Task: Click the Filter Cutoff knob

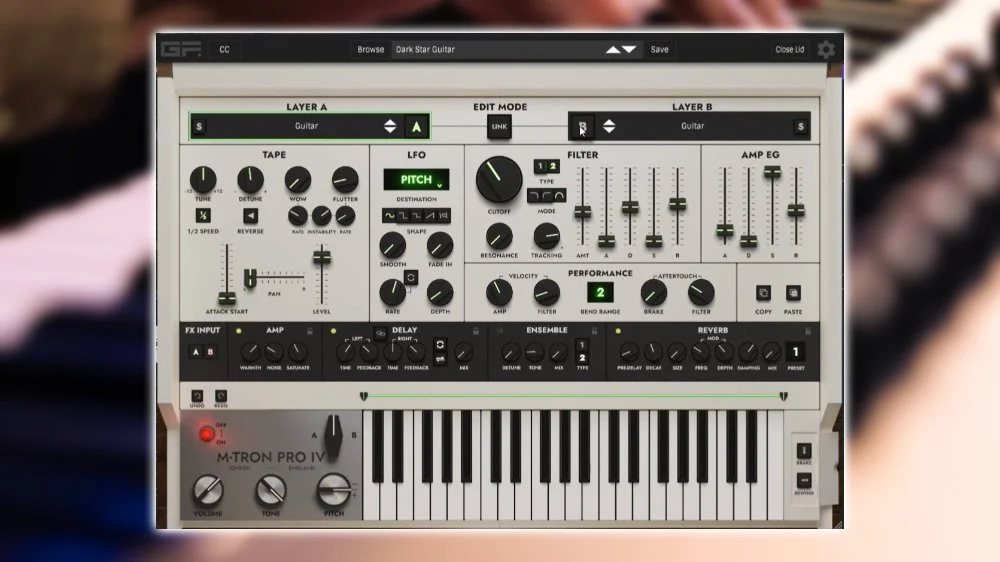Action: tap(499, 179)
